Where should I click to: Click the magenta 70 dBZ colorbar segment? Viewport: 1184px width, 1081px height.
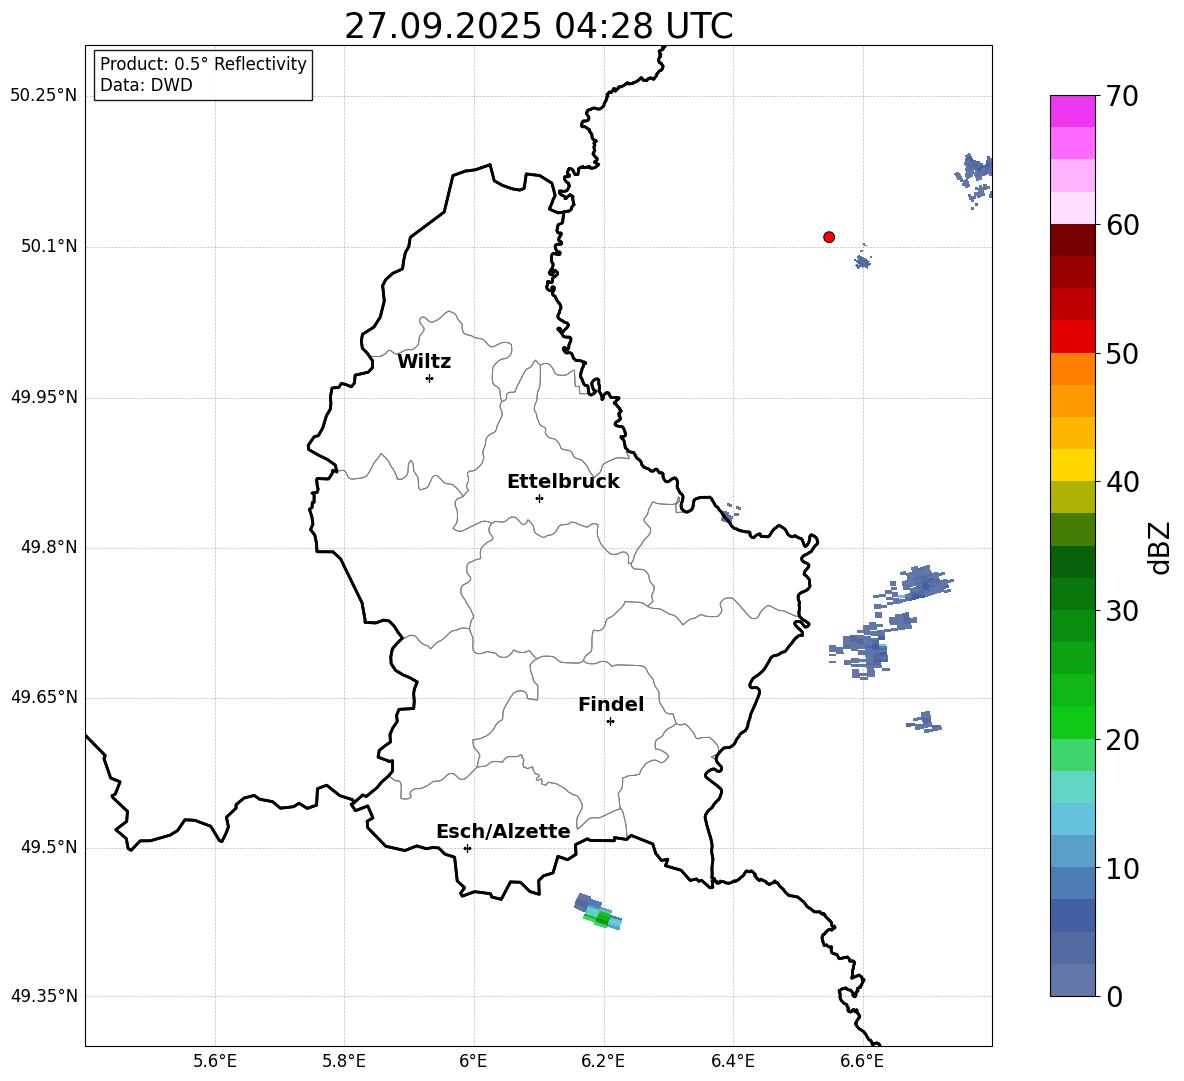coord(1072,111)
